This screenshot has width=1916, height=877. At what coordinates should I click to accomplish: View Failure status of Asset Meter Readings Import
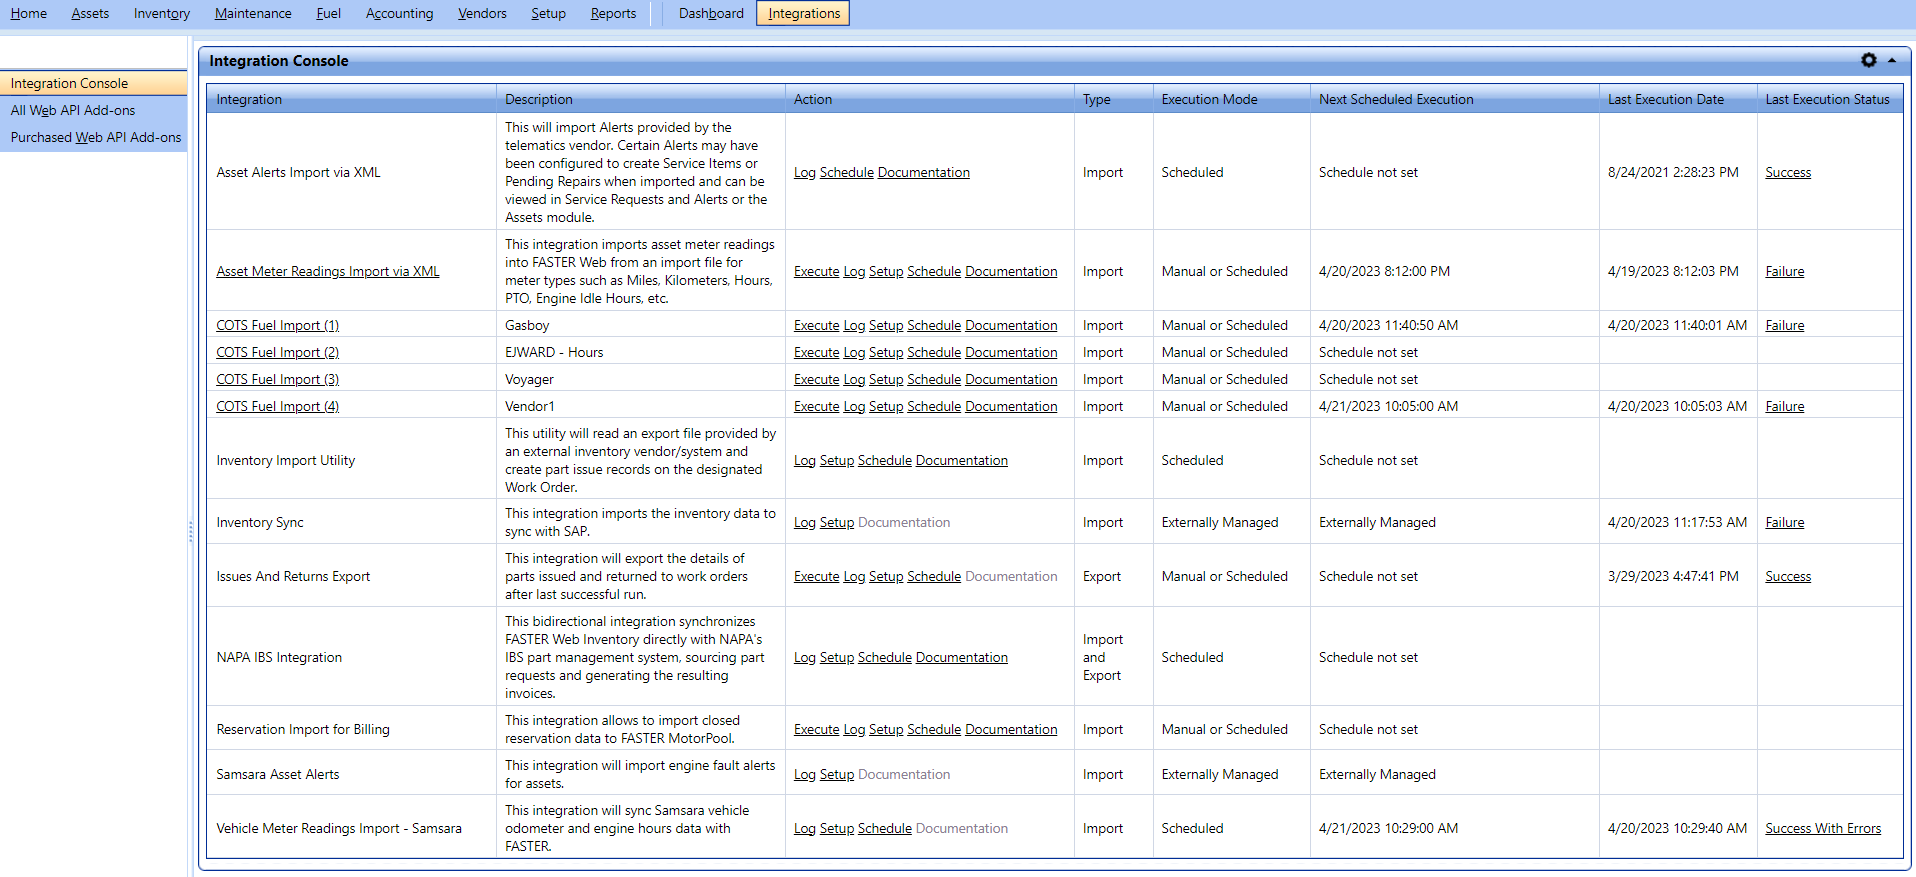point(1785,271)
